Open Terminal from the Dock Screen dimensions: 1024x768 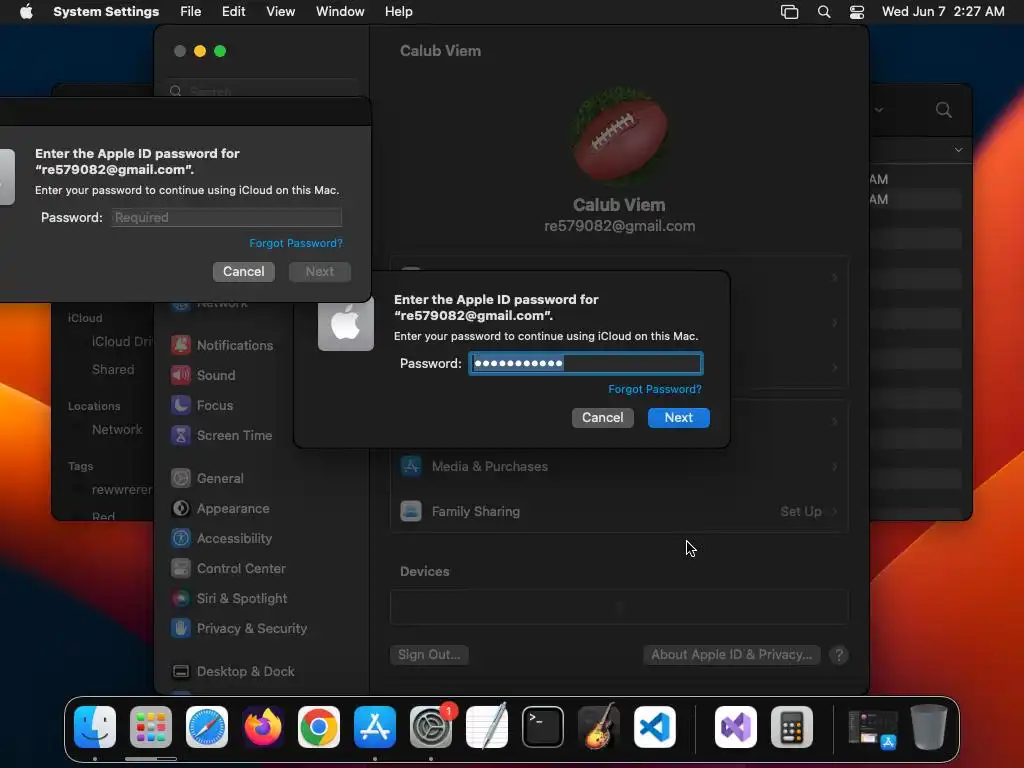(543, 727)
